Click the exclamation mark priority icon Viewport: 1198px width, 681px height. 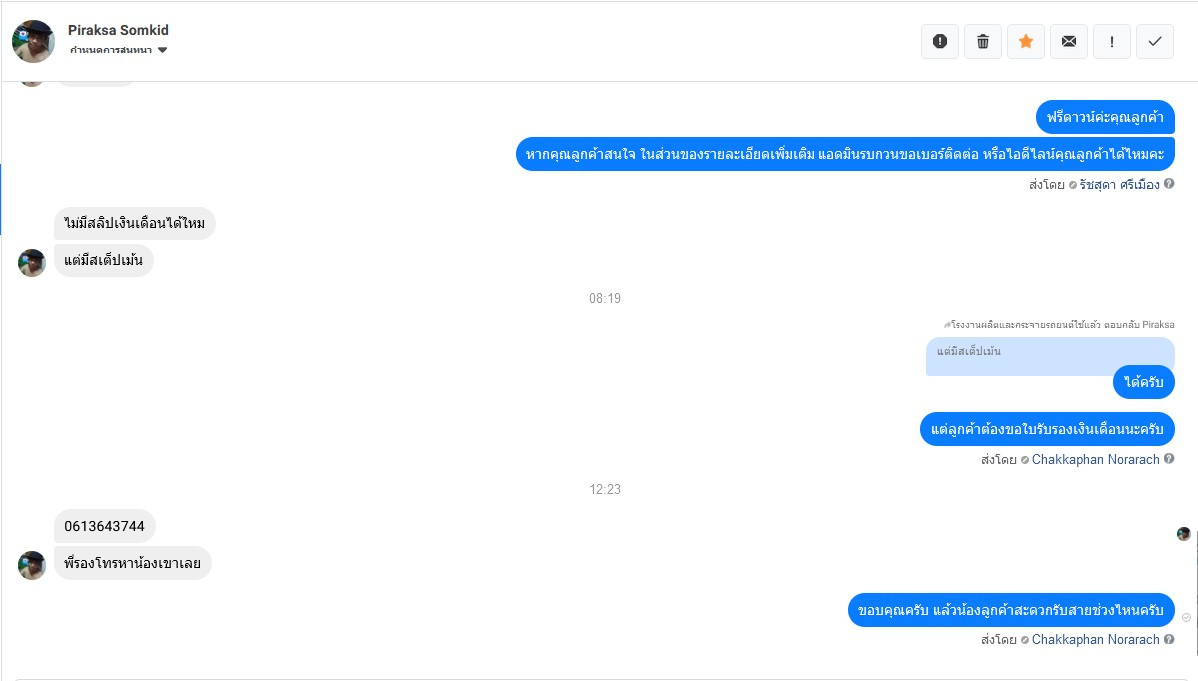[x=1112, y=41]
